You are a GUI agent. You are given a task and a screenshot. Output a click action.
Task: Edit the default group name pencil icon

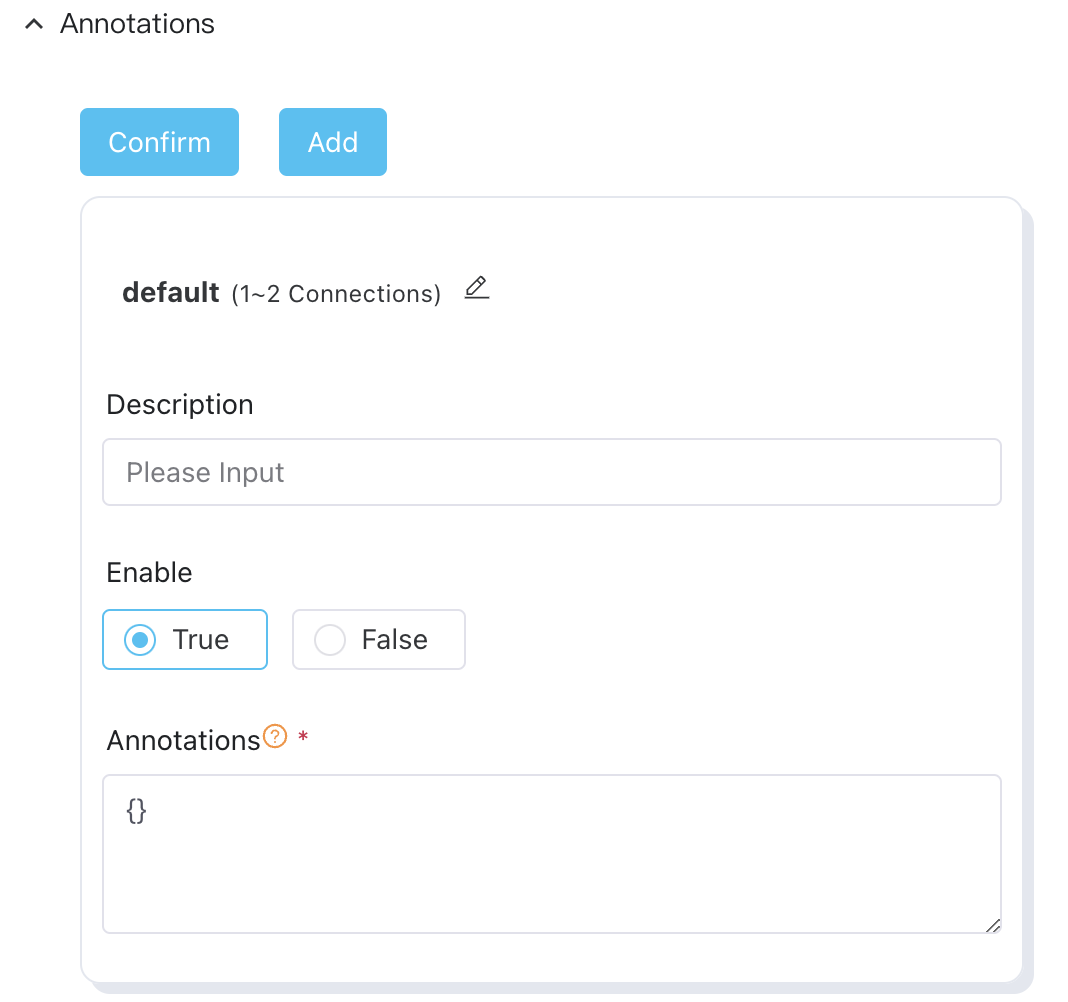pyautogui.click(x=477, y=289)
